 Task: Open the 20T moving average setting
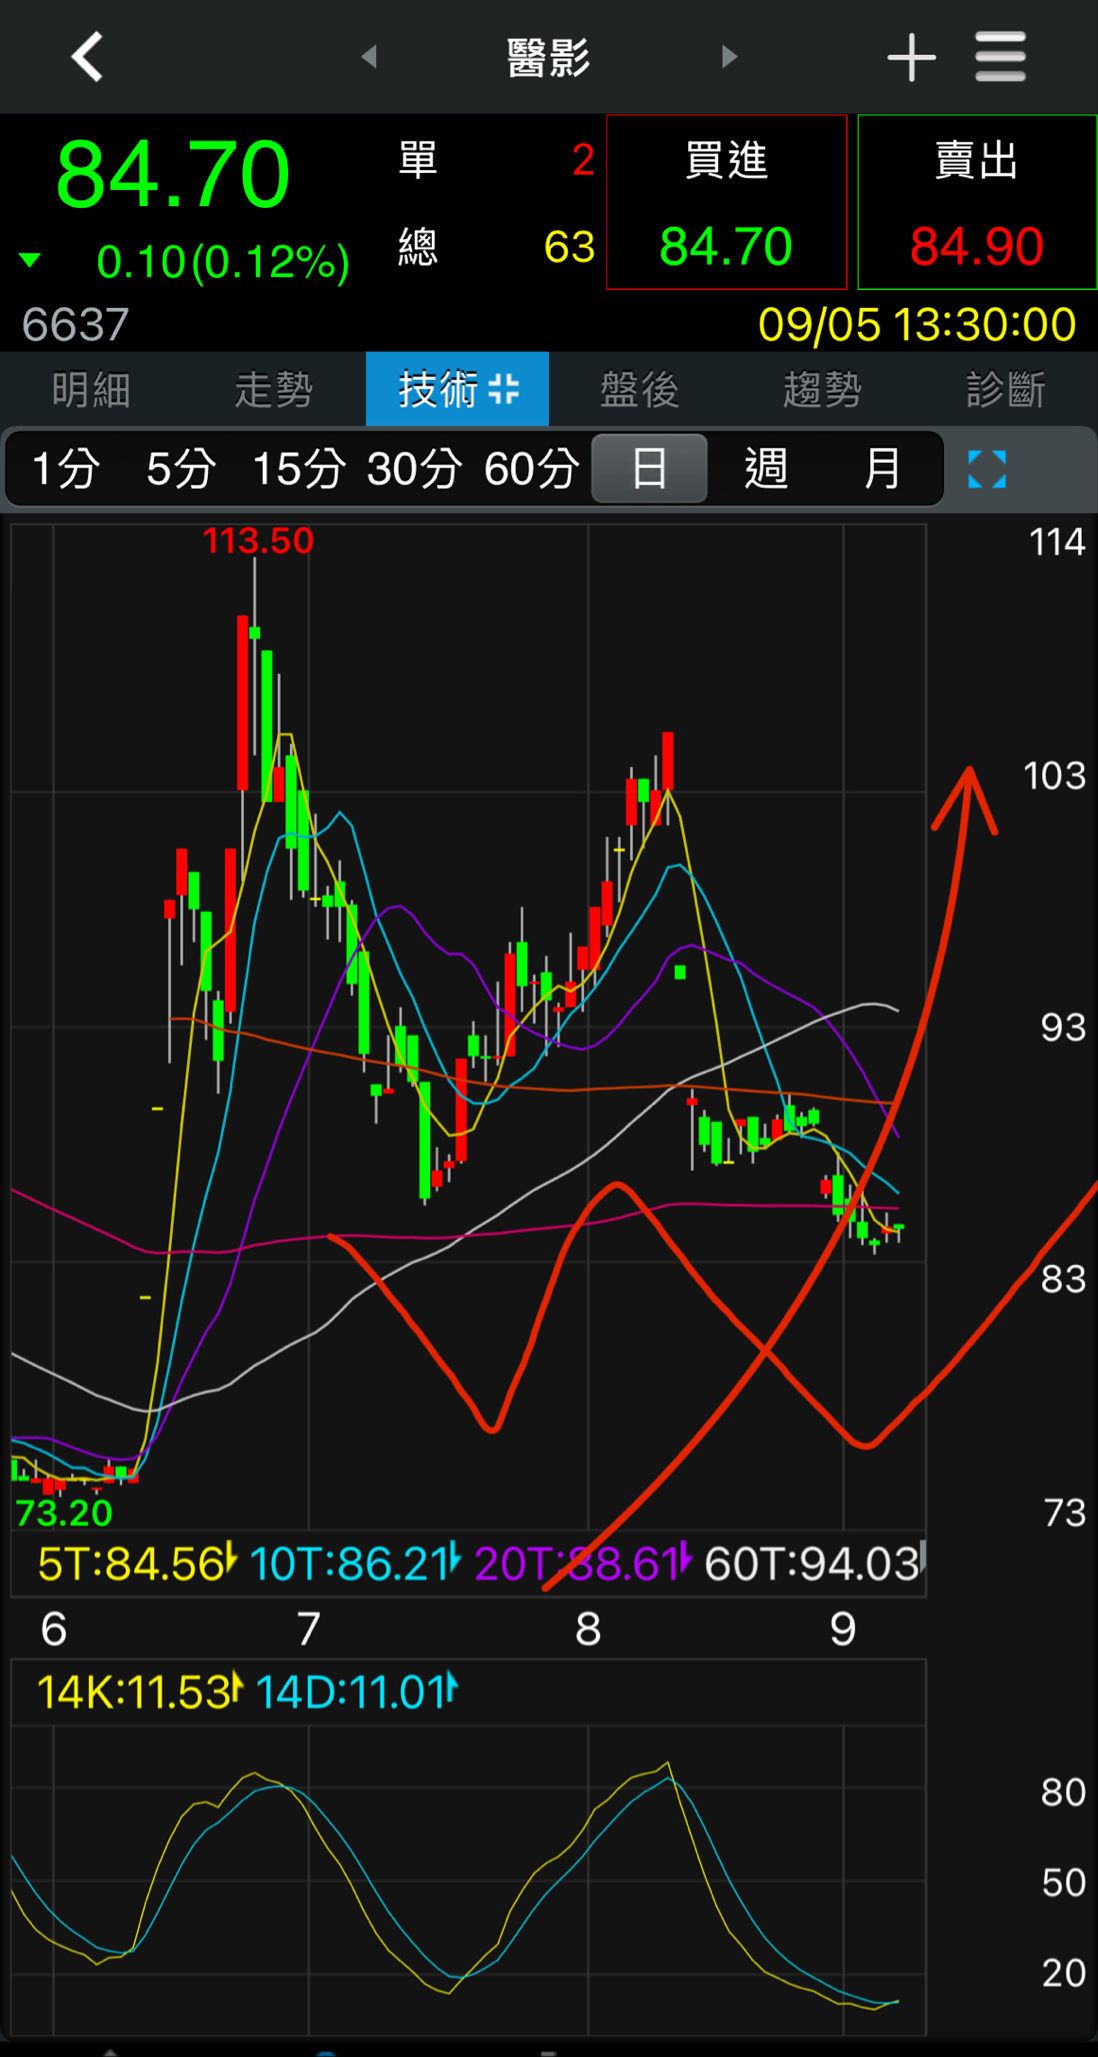[581, 1564]
